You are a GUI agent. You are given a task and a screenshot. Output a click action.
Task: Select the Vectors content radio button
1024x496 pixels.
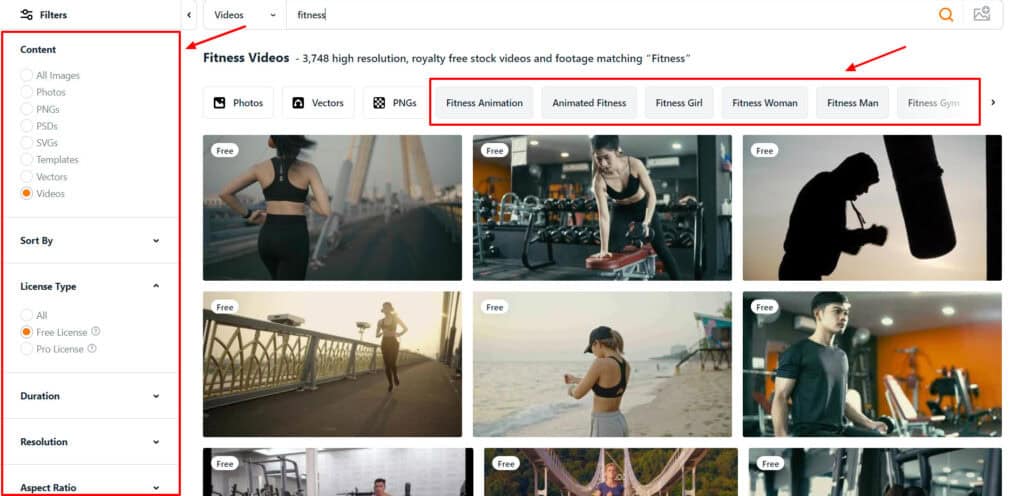(26, 176)
